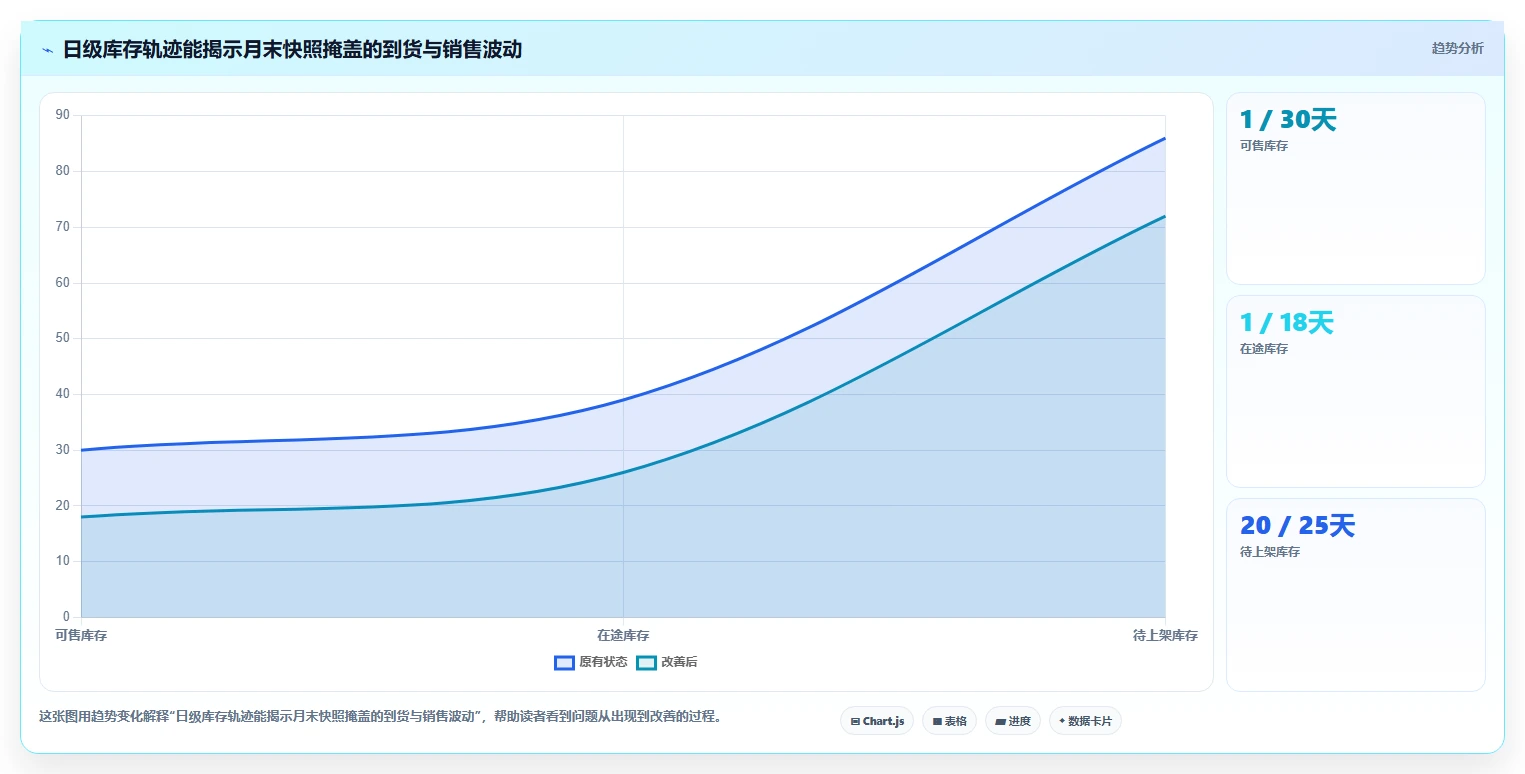Screen dimensions: 1525x774
Task: Click the 可售库存 x-axis label
Action: pos(81,635)
